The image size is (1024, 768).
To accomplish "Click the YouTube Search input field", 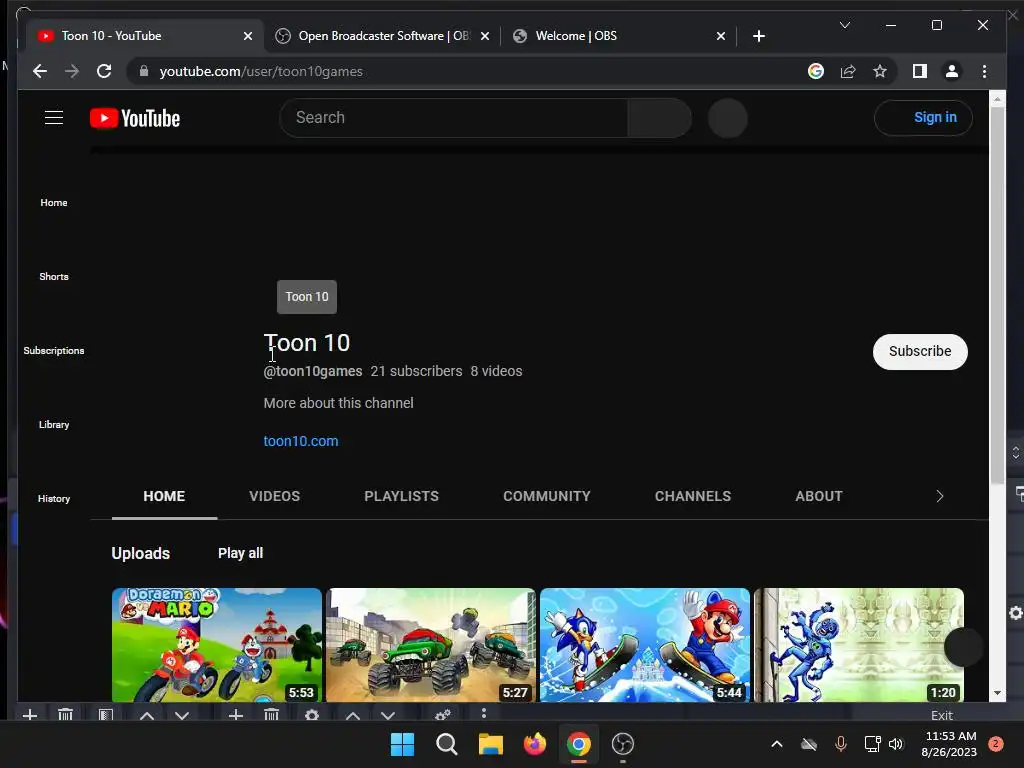I will (453, 118).
